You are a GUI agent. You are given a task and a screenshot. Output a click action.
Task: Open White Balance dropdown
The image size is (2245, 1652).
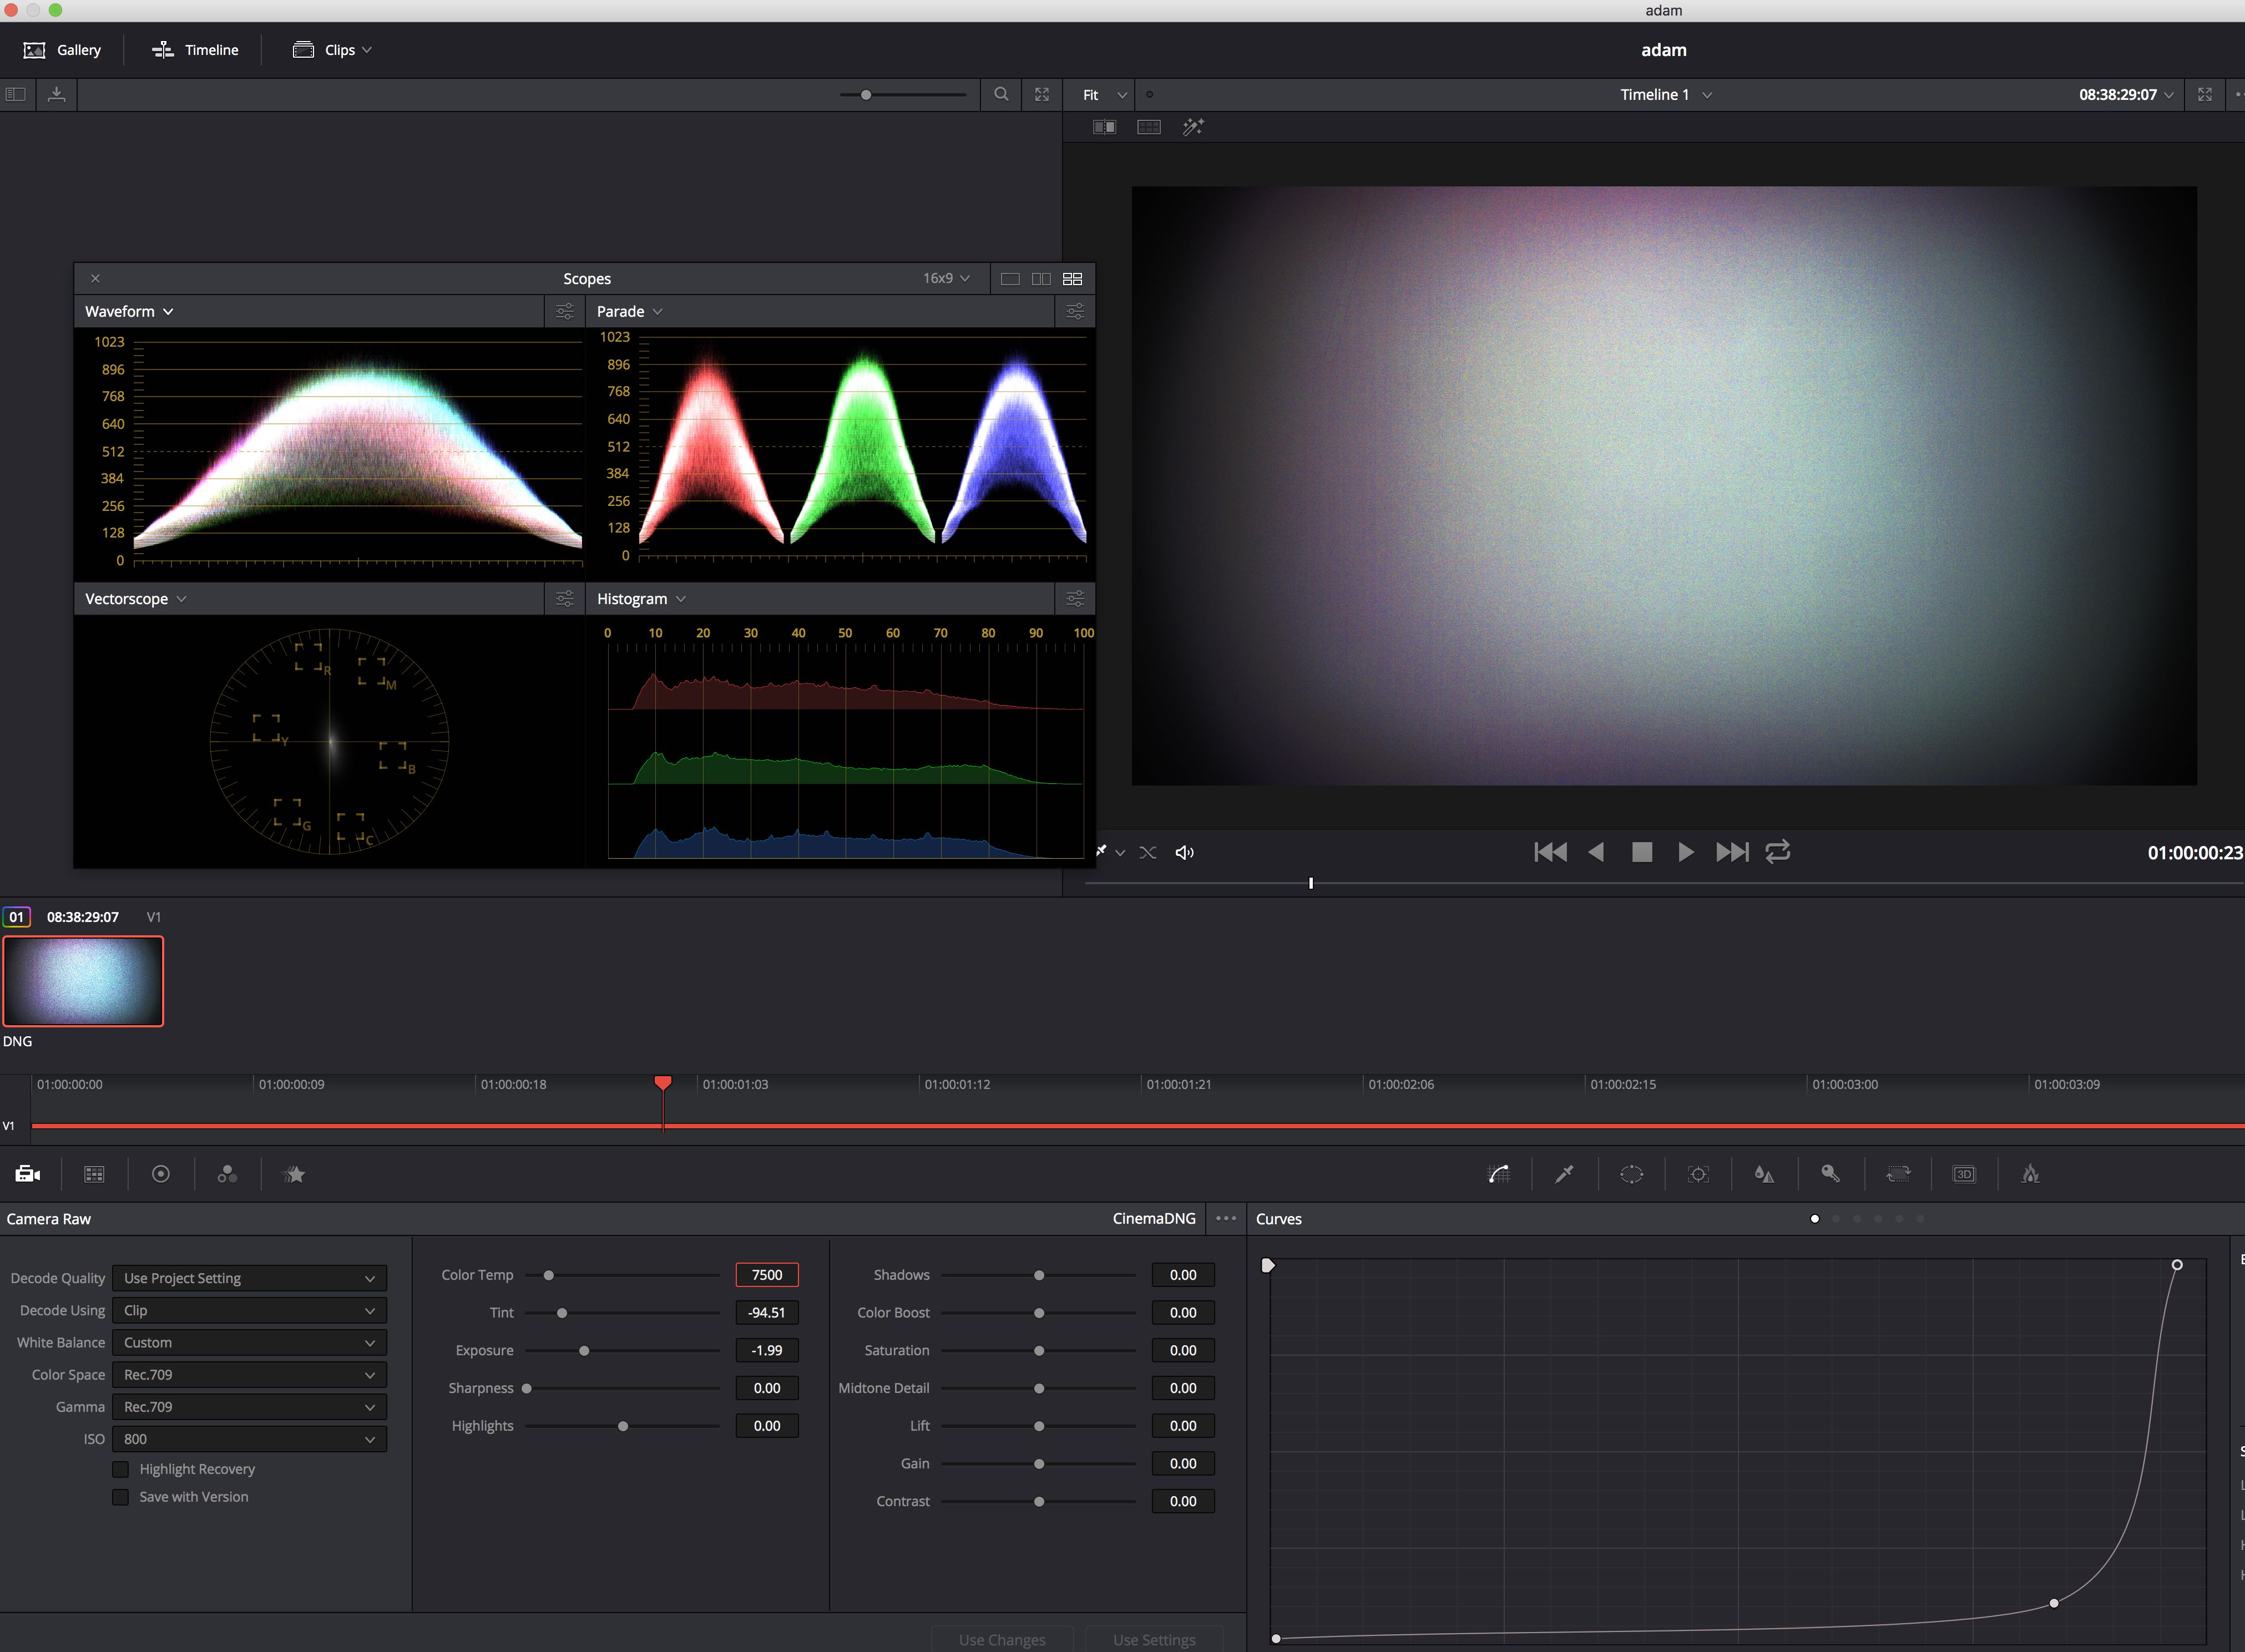249,1342
